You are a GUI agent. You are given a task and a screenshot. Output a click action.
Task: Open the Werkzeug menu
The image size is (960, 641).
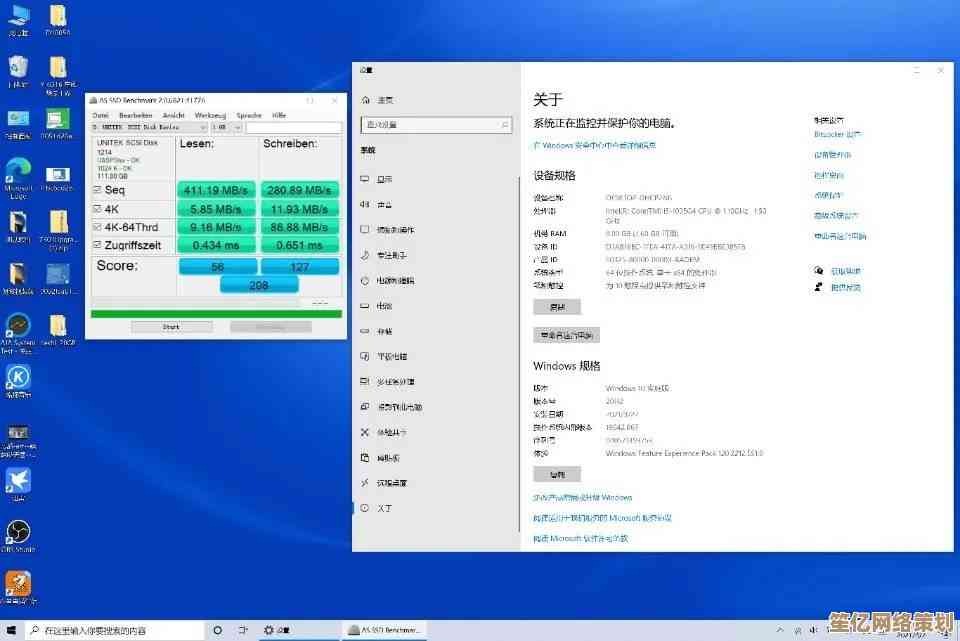[210, 115]
